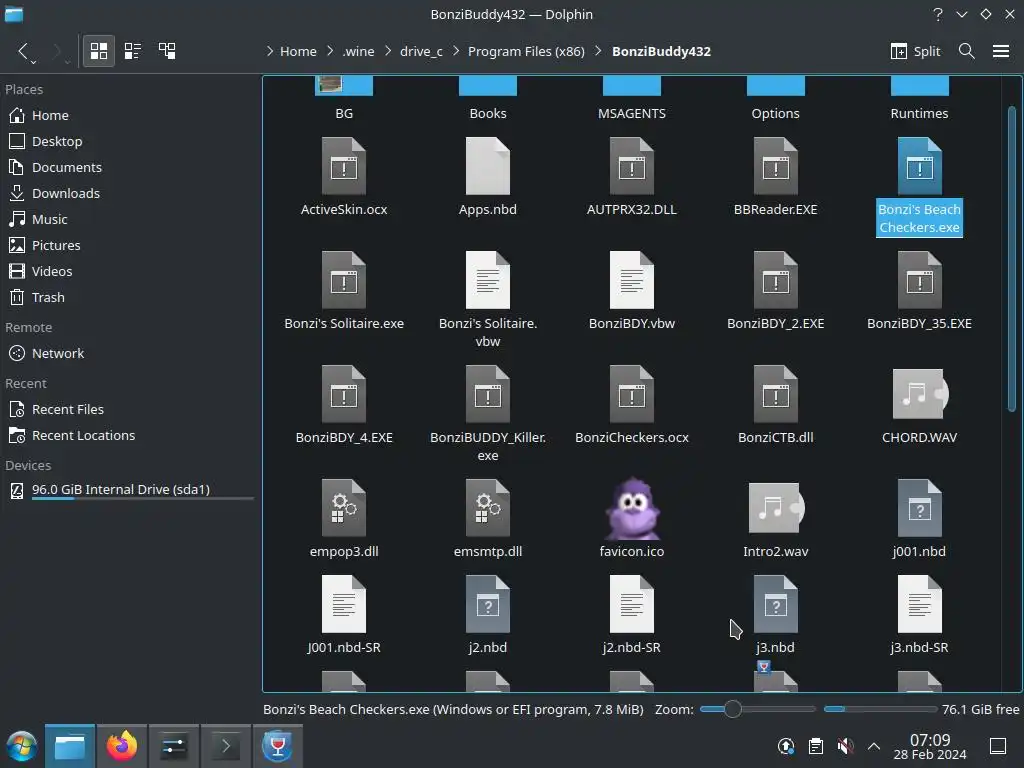Select BonziCTB.dll file icon
This screenshot has height=768, width=1024.
click(x=775, y=394)
